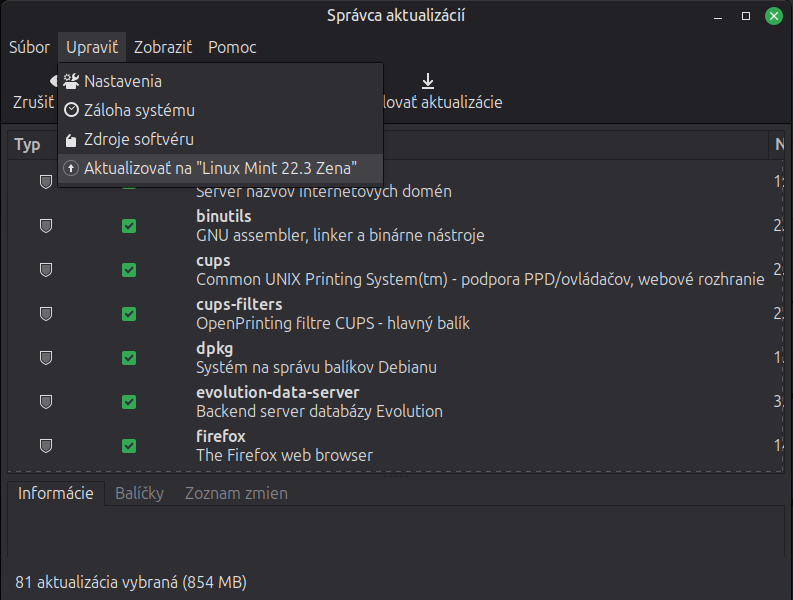Select the Informácie tab

[x=56, y=493]
